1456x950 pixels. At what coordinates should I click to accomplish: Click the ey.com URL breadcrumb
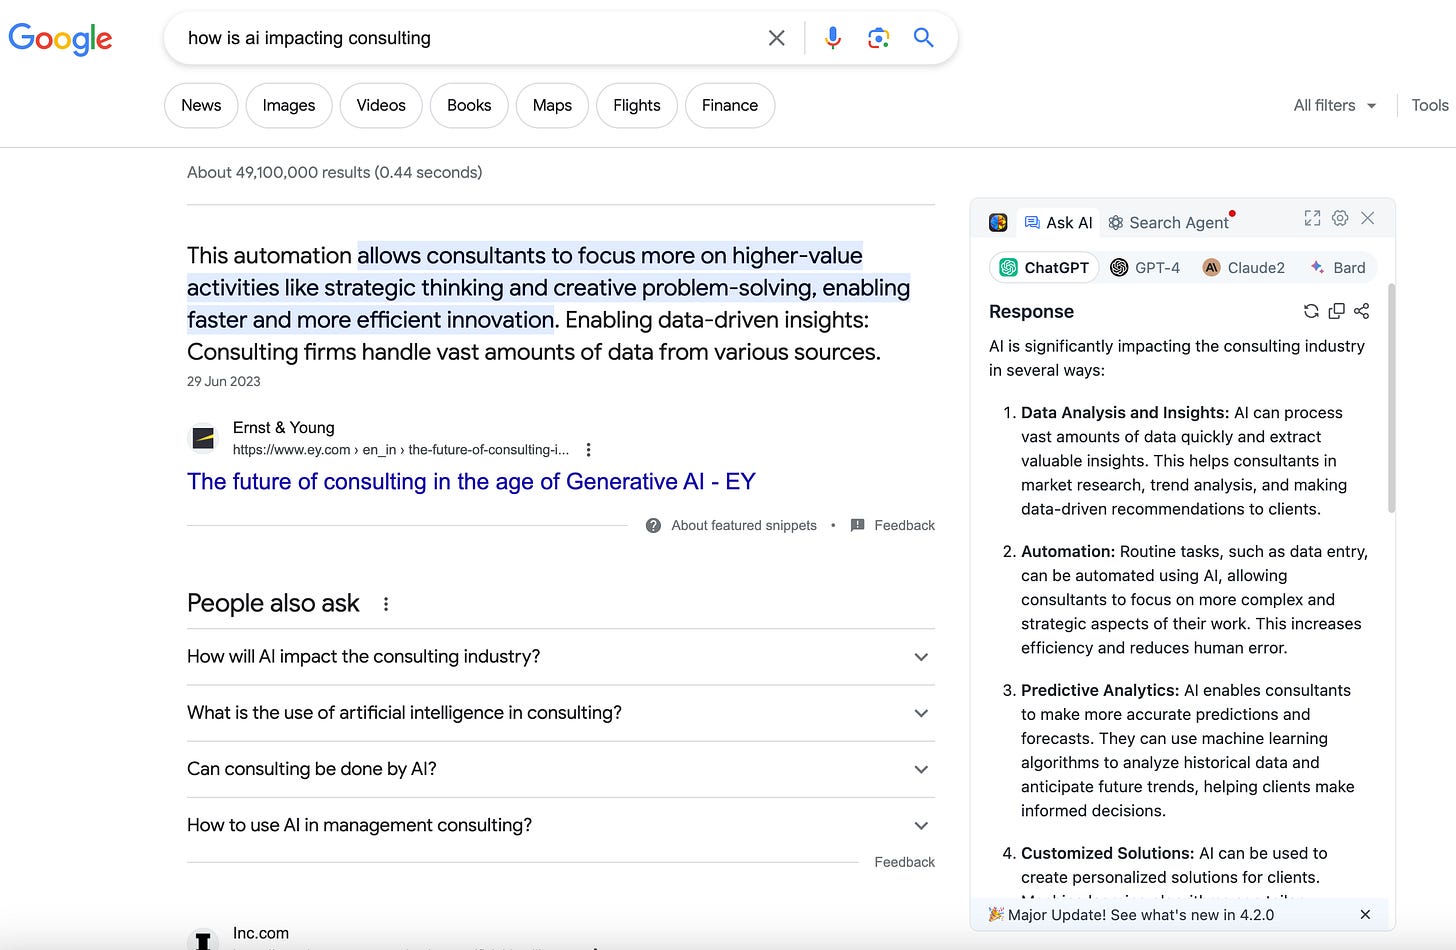(x=401, y=450)
